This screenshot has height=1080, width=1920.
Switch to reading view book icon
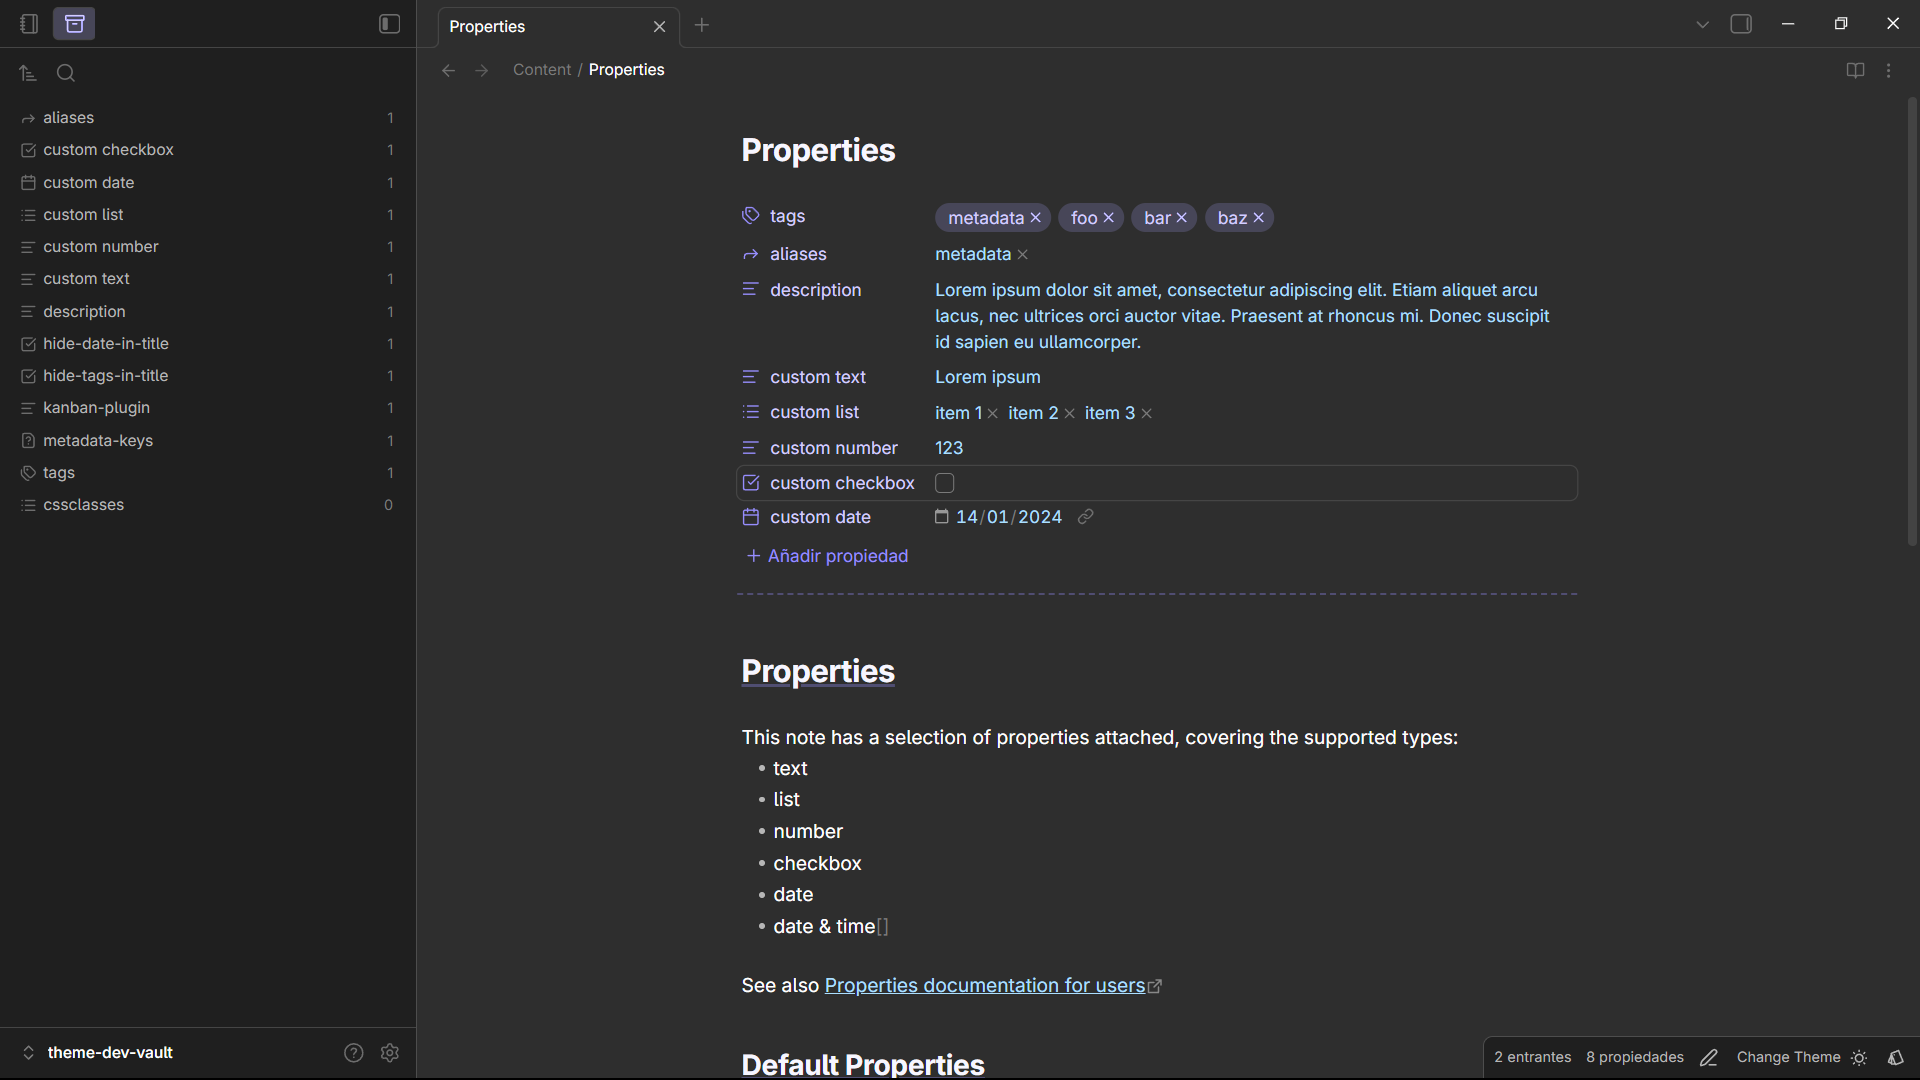coord(1855,70)
